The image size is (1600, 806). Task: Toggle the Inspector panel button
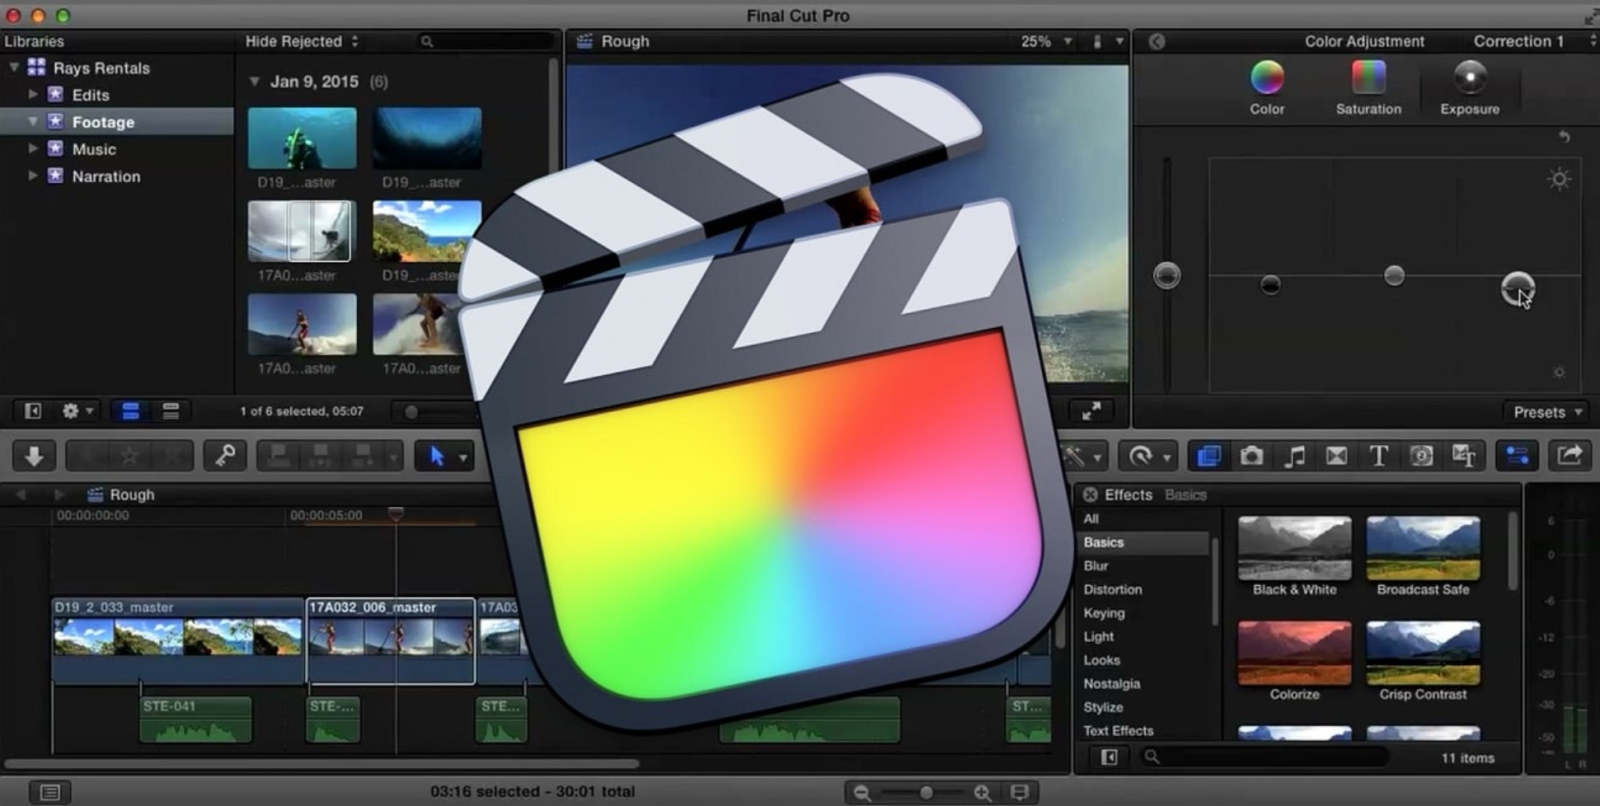[1516, 456]
